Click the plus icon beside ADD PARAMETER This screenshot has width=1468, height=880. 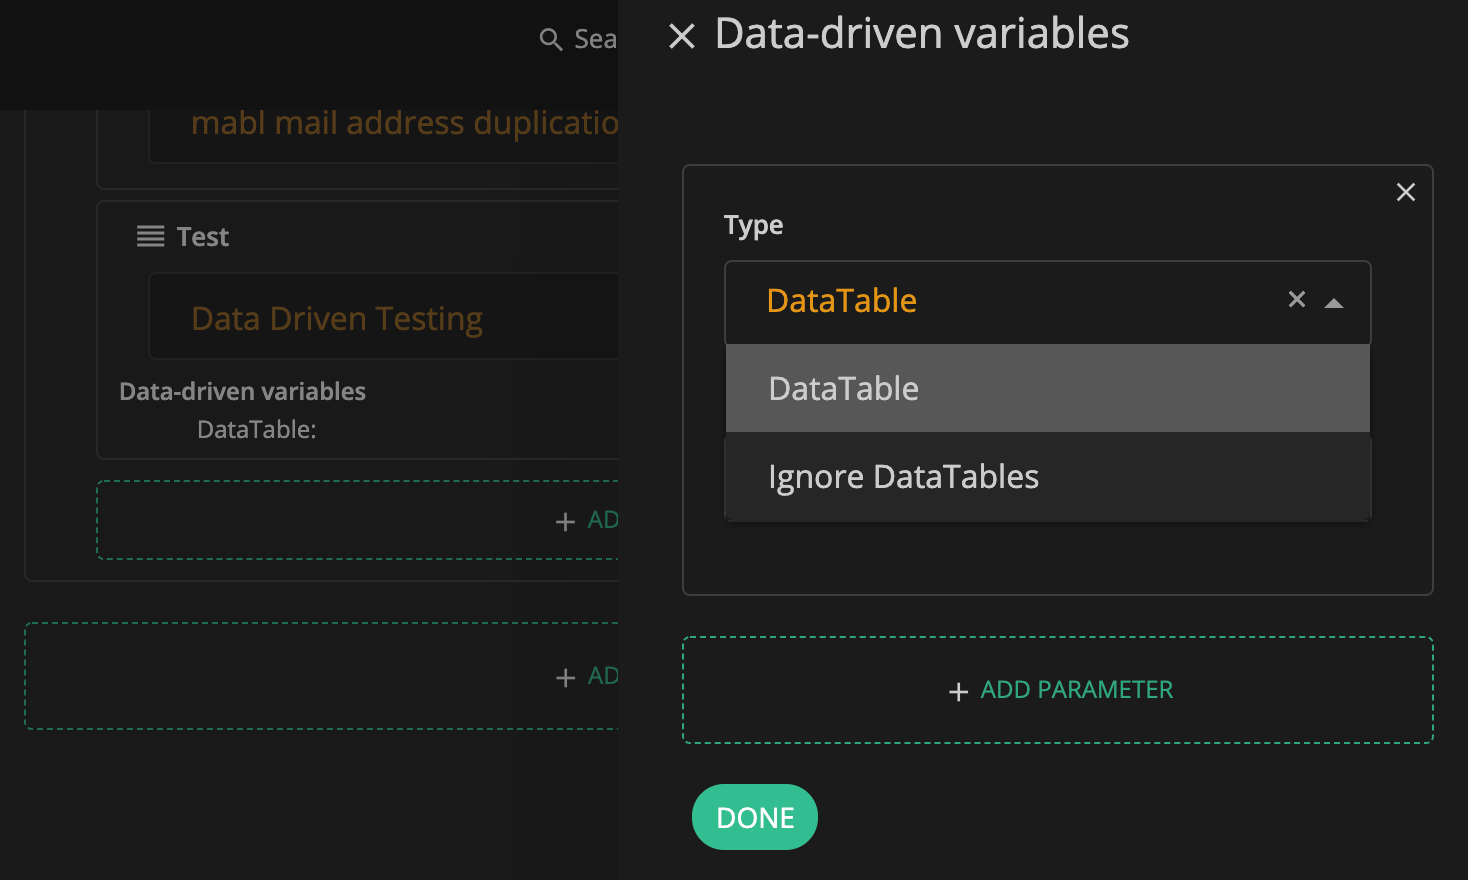[958, 692]
